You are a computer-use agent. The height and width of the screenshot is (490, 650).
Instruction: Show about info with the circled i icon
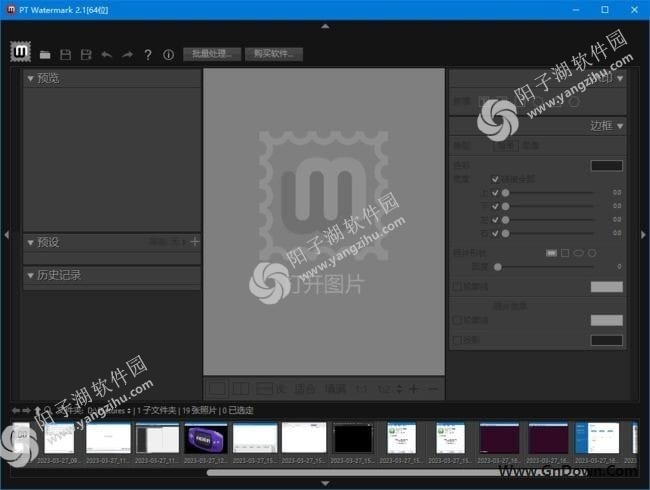click(x=168, y=55)
